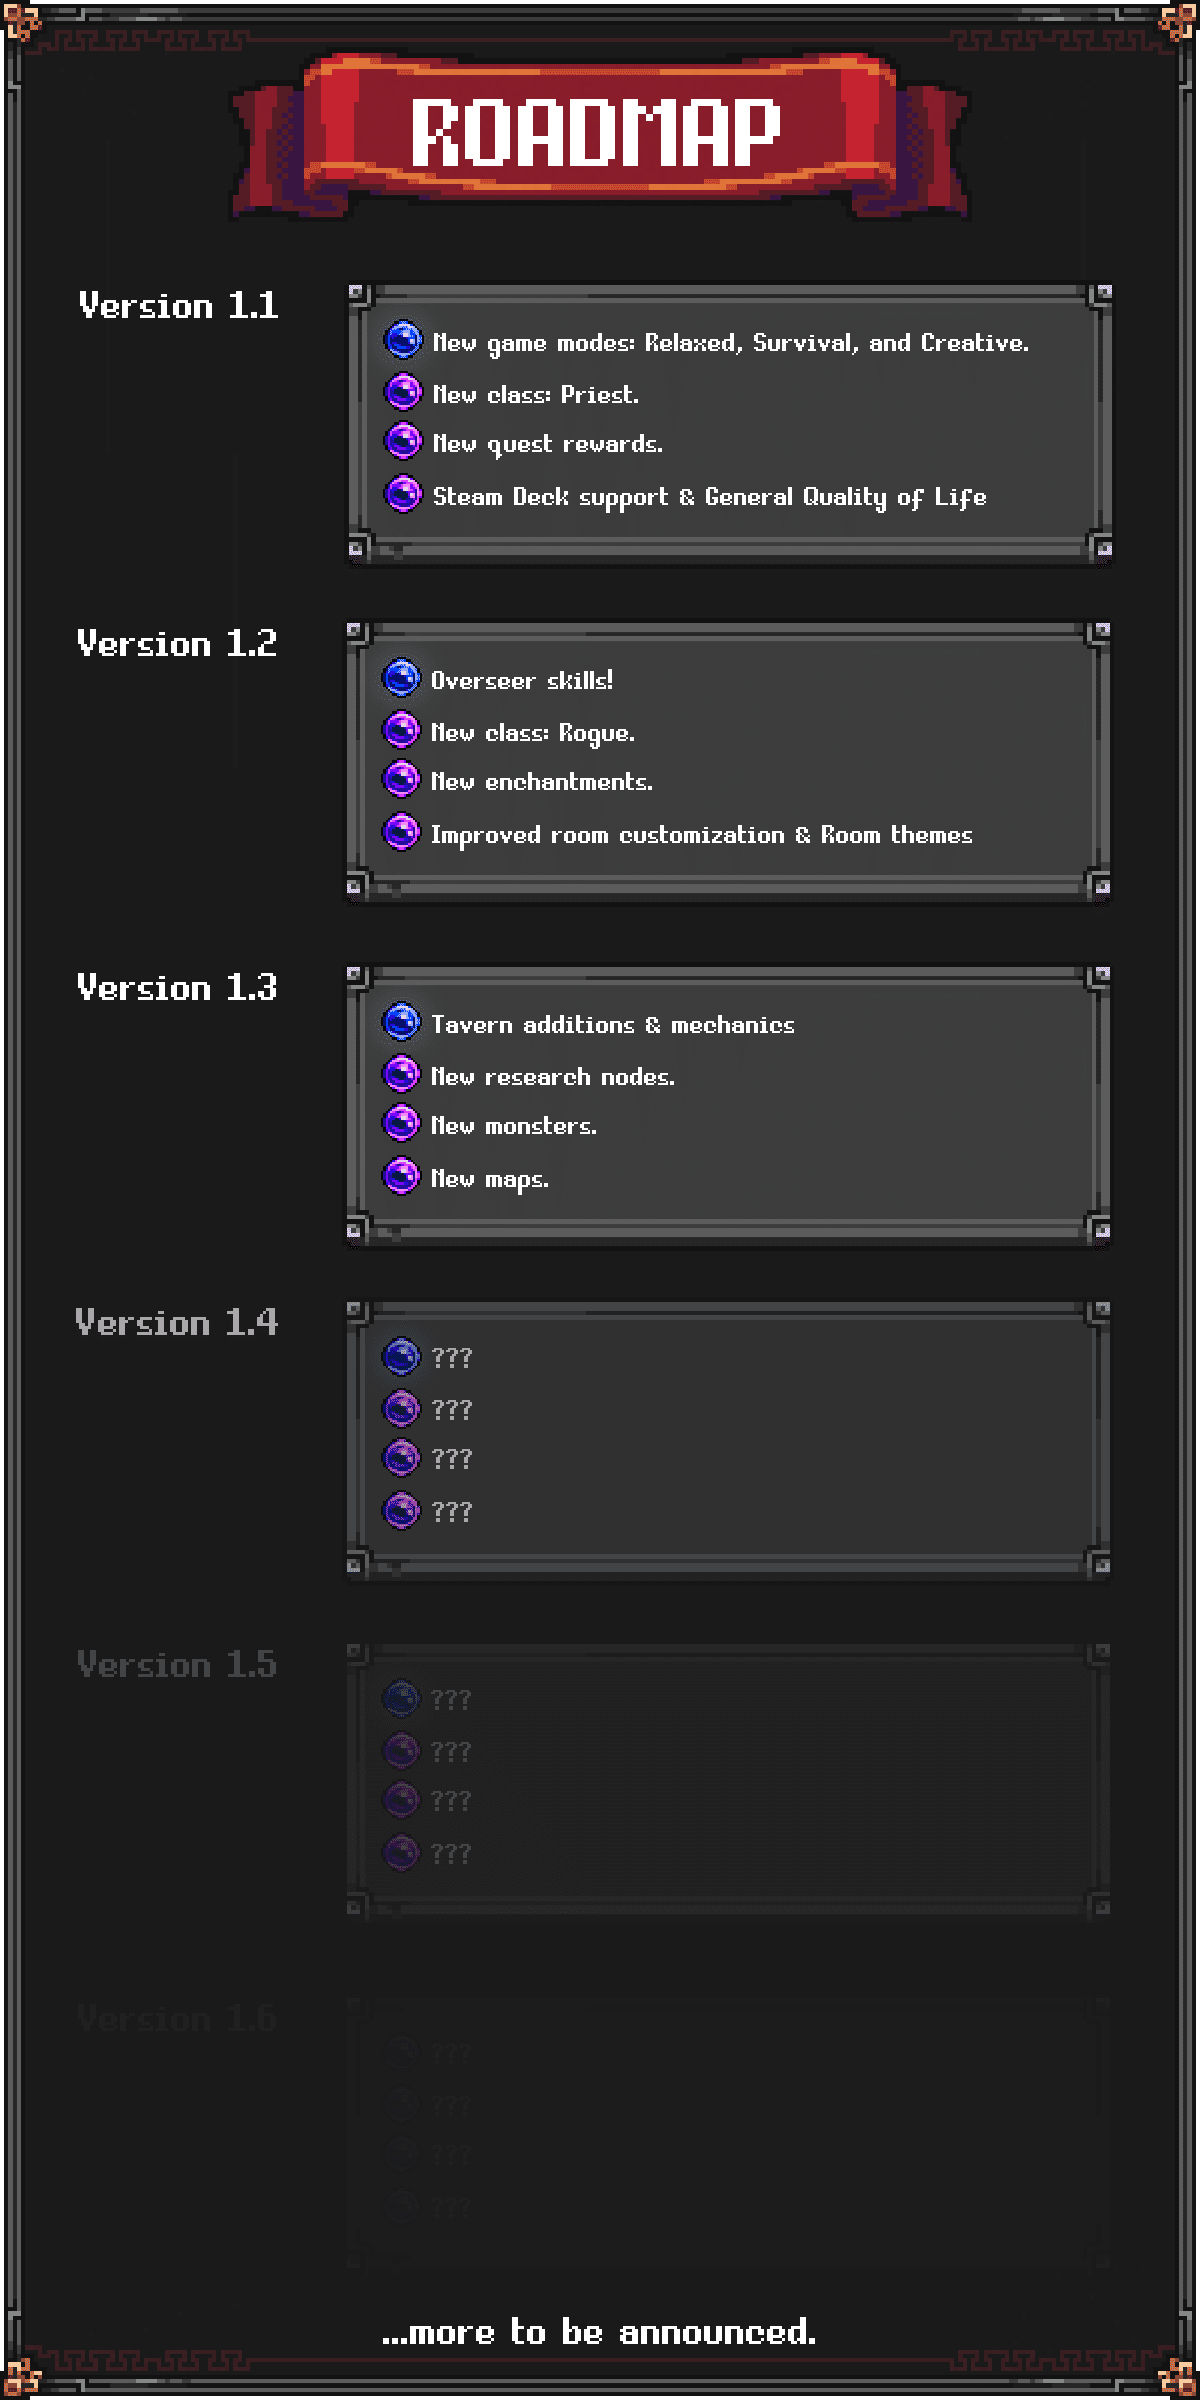Click text 'New enchantments.'
The image size is (1200, 2400).
[x=541, y=782]
